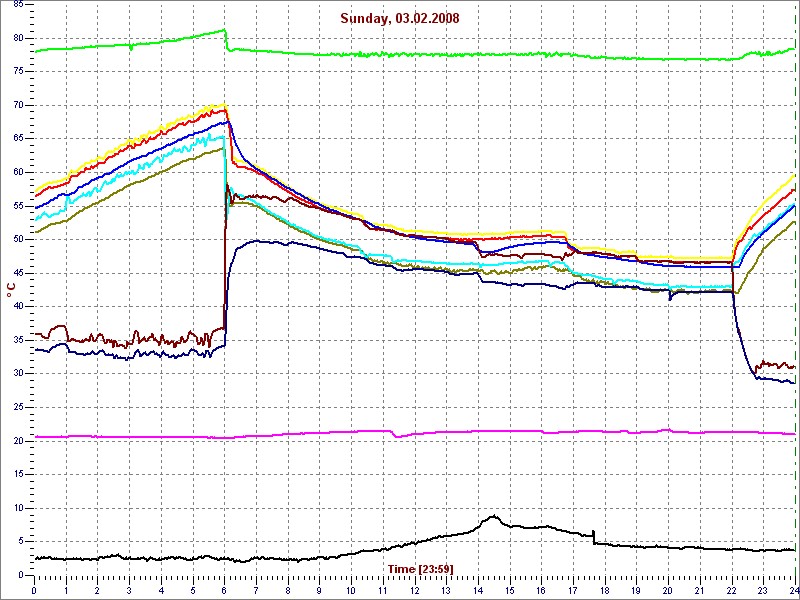Click the chart title Sunday, 03.02.2008
This screenshot has width=800, height=600.
coord(399,19)
